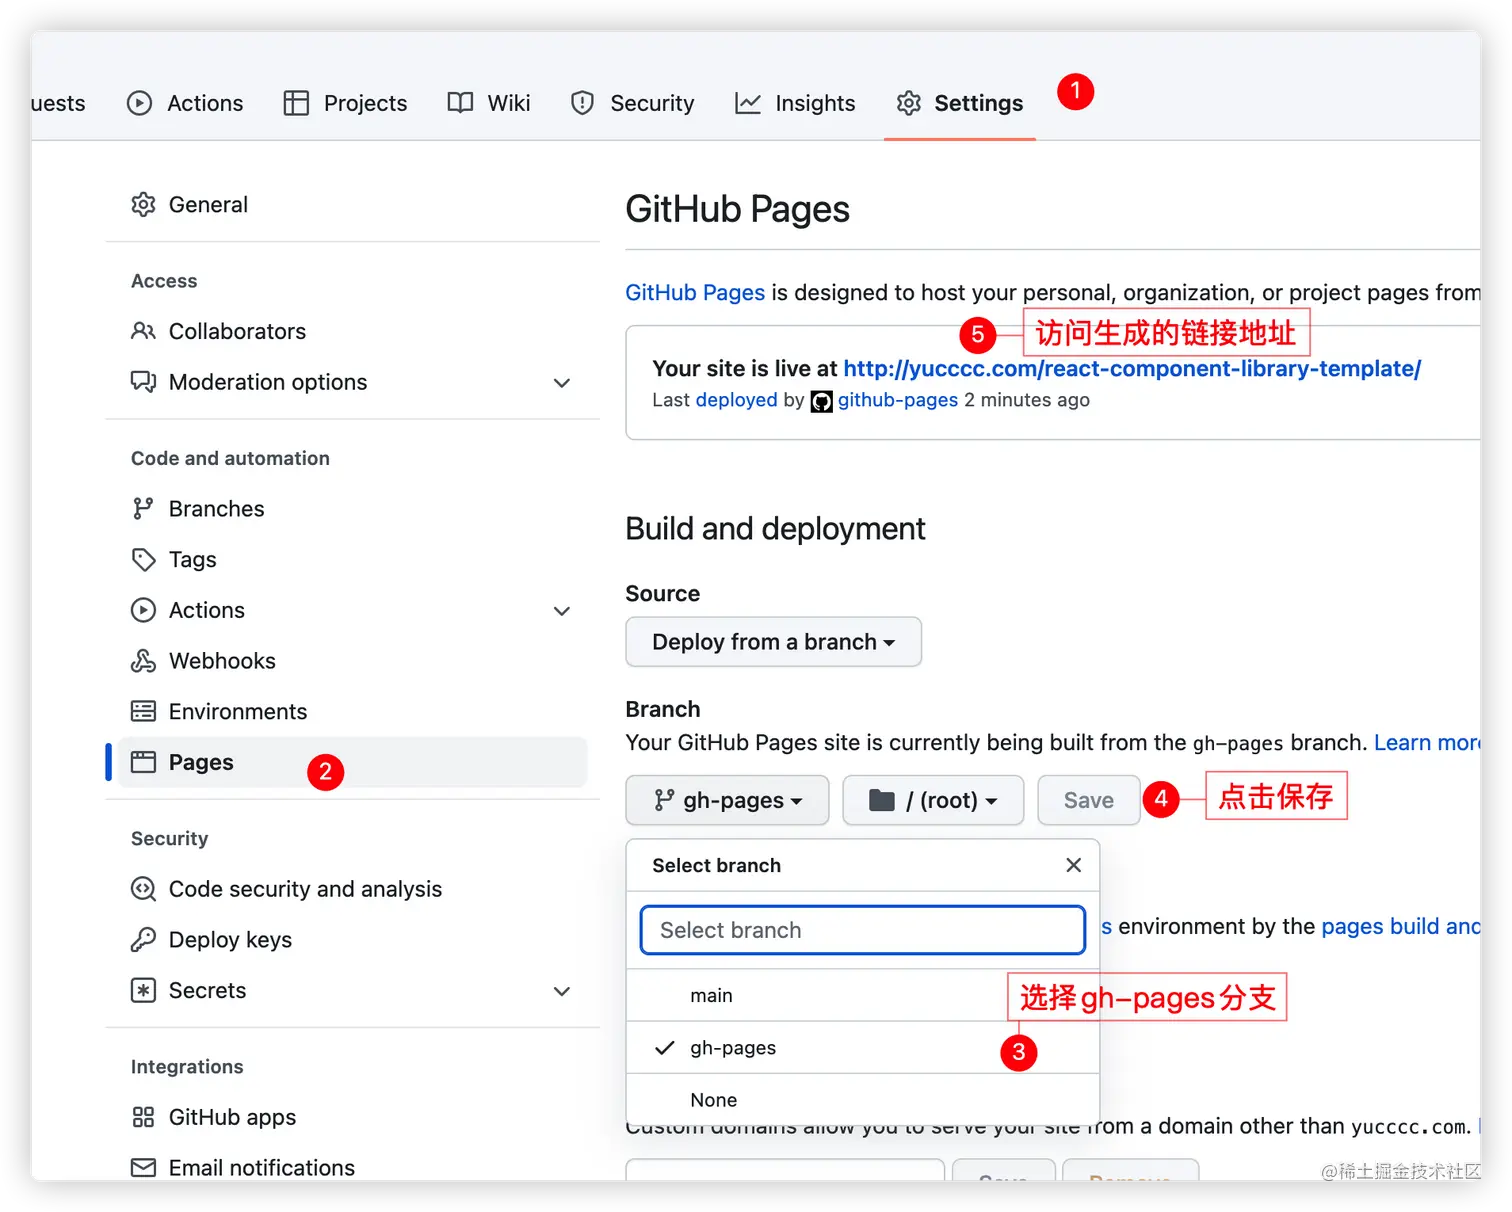Click the pages build link
The width and height of the screenshot is (1512, 1212).
(x=1400, y=927)
